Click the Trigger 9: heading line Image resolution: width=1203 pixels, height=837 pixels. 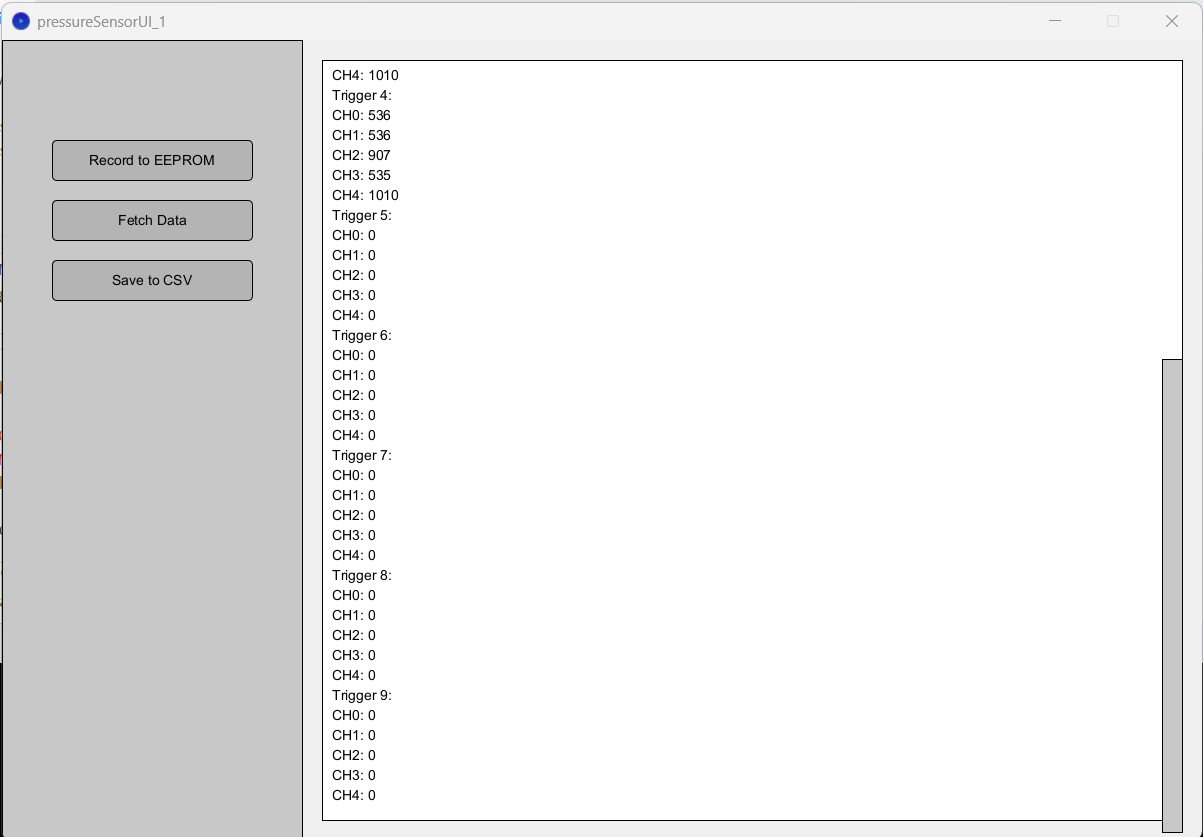point(362,695)
